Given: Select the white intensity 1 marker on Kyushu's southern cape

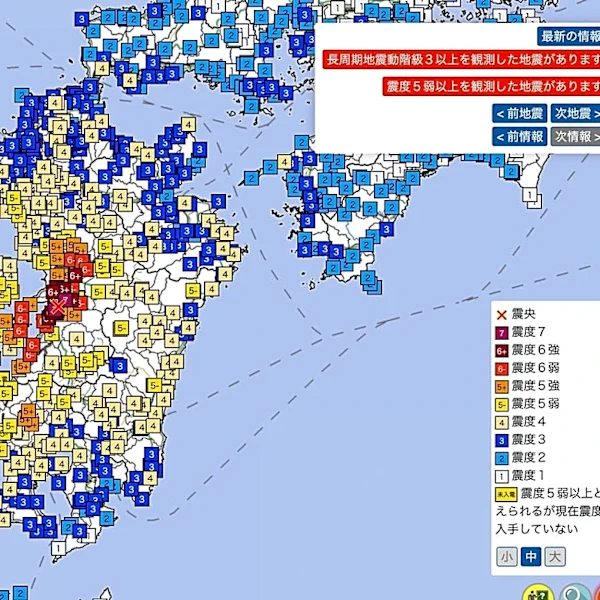Looking at the screenshot, I should (x=58, y=549).
